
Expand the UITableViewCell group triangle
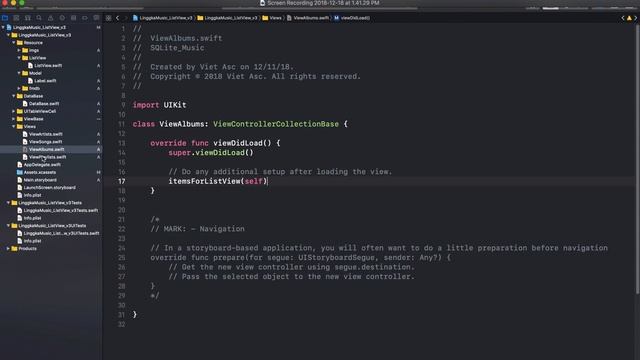[14, 111]
